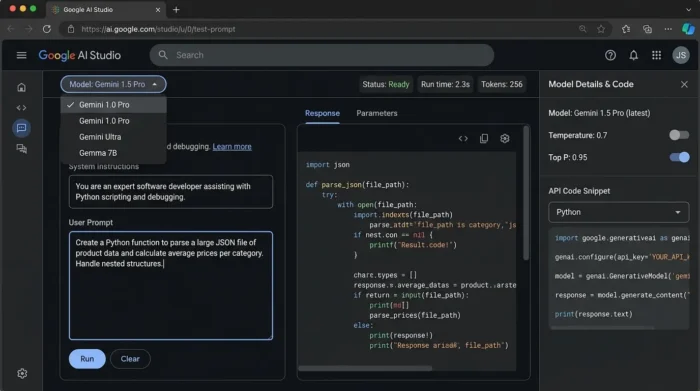Expand the browser tab list chevron
700x391 pixels.
click(688, 9)
